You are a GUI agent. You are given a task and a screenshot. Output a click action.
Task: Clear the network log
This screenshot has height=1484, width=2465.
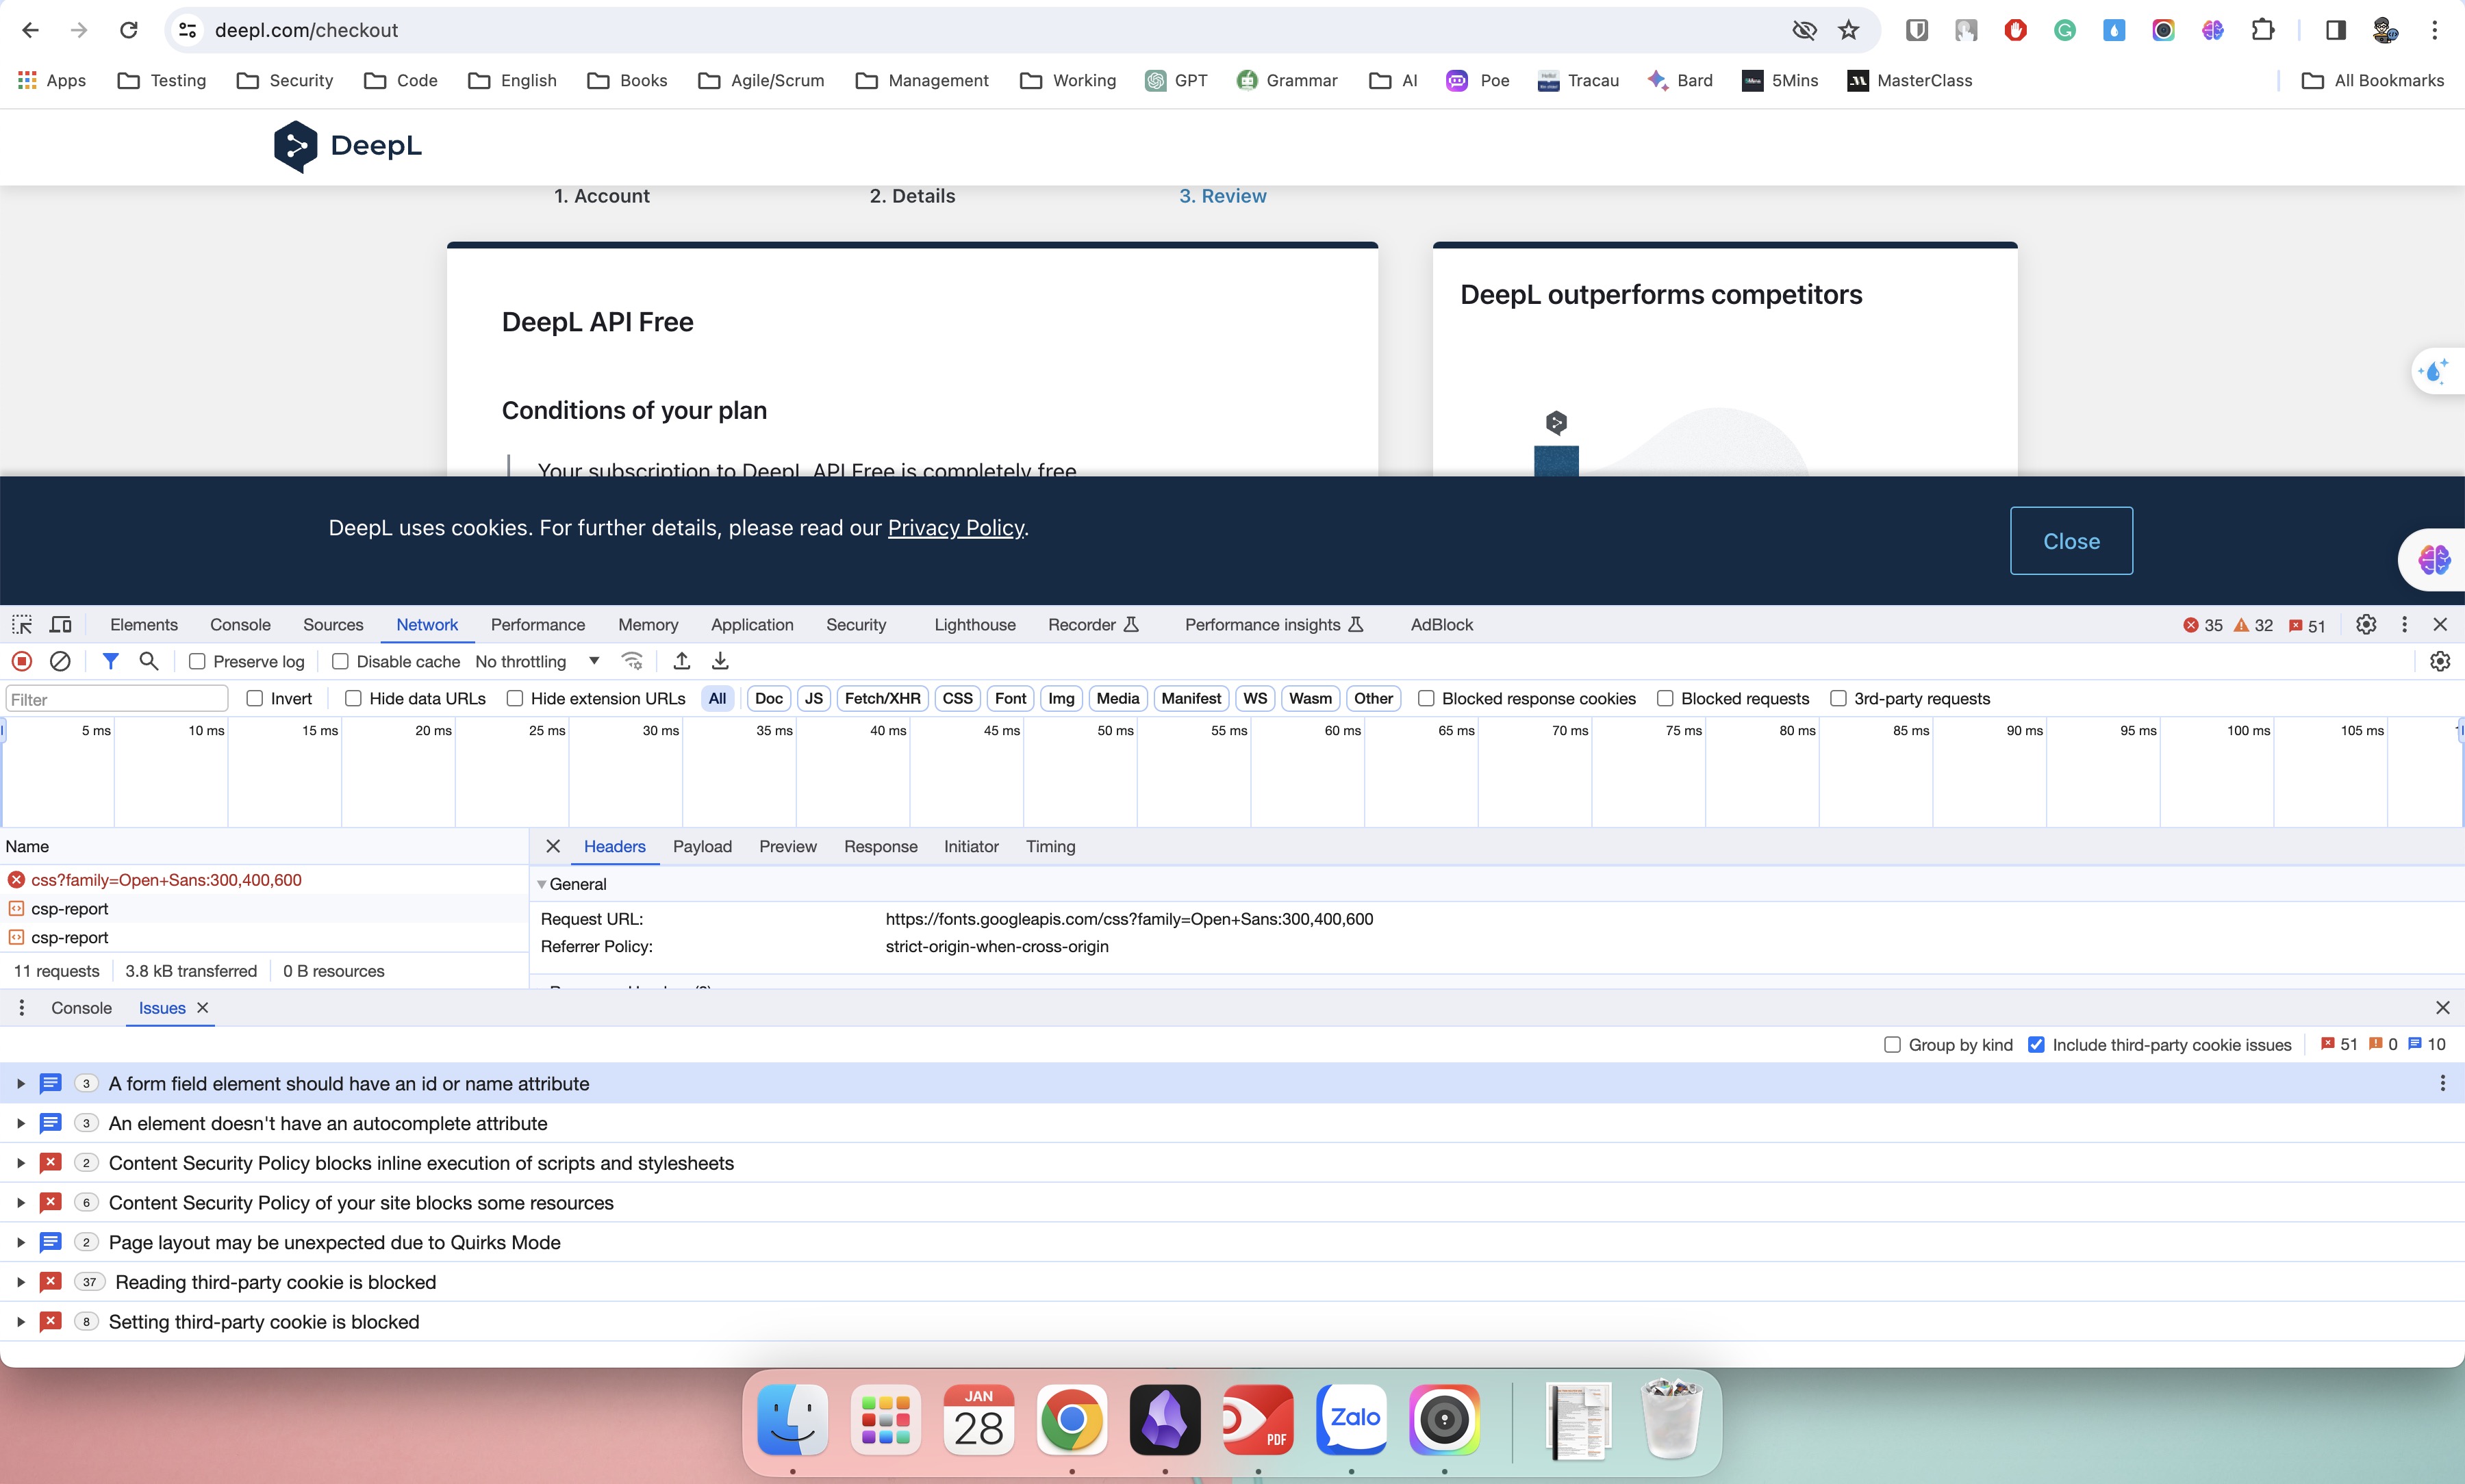60,661
